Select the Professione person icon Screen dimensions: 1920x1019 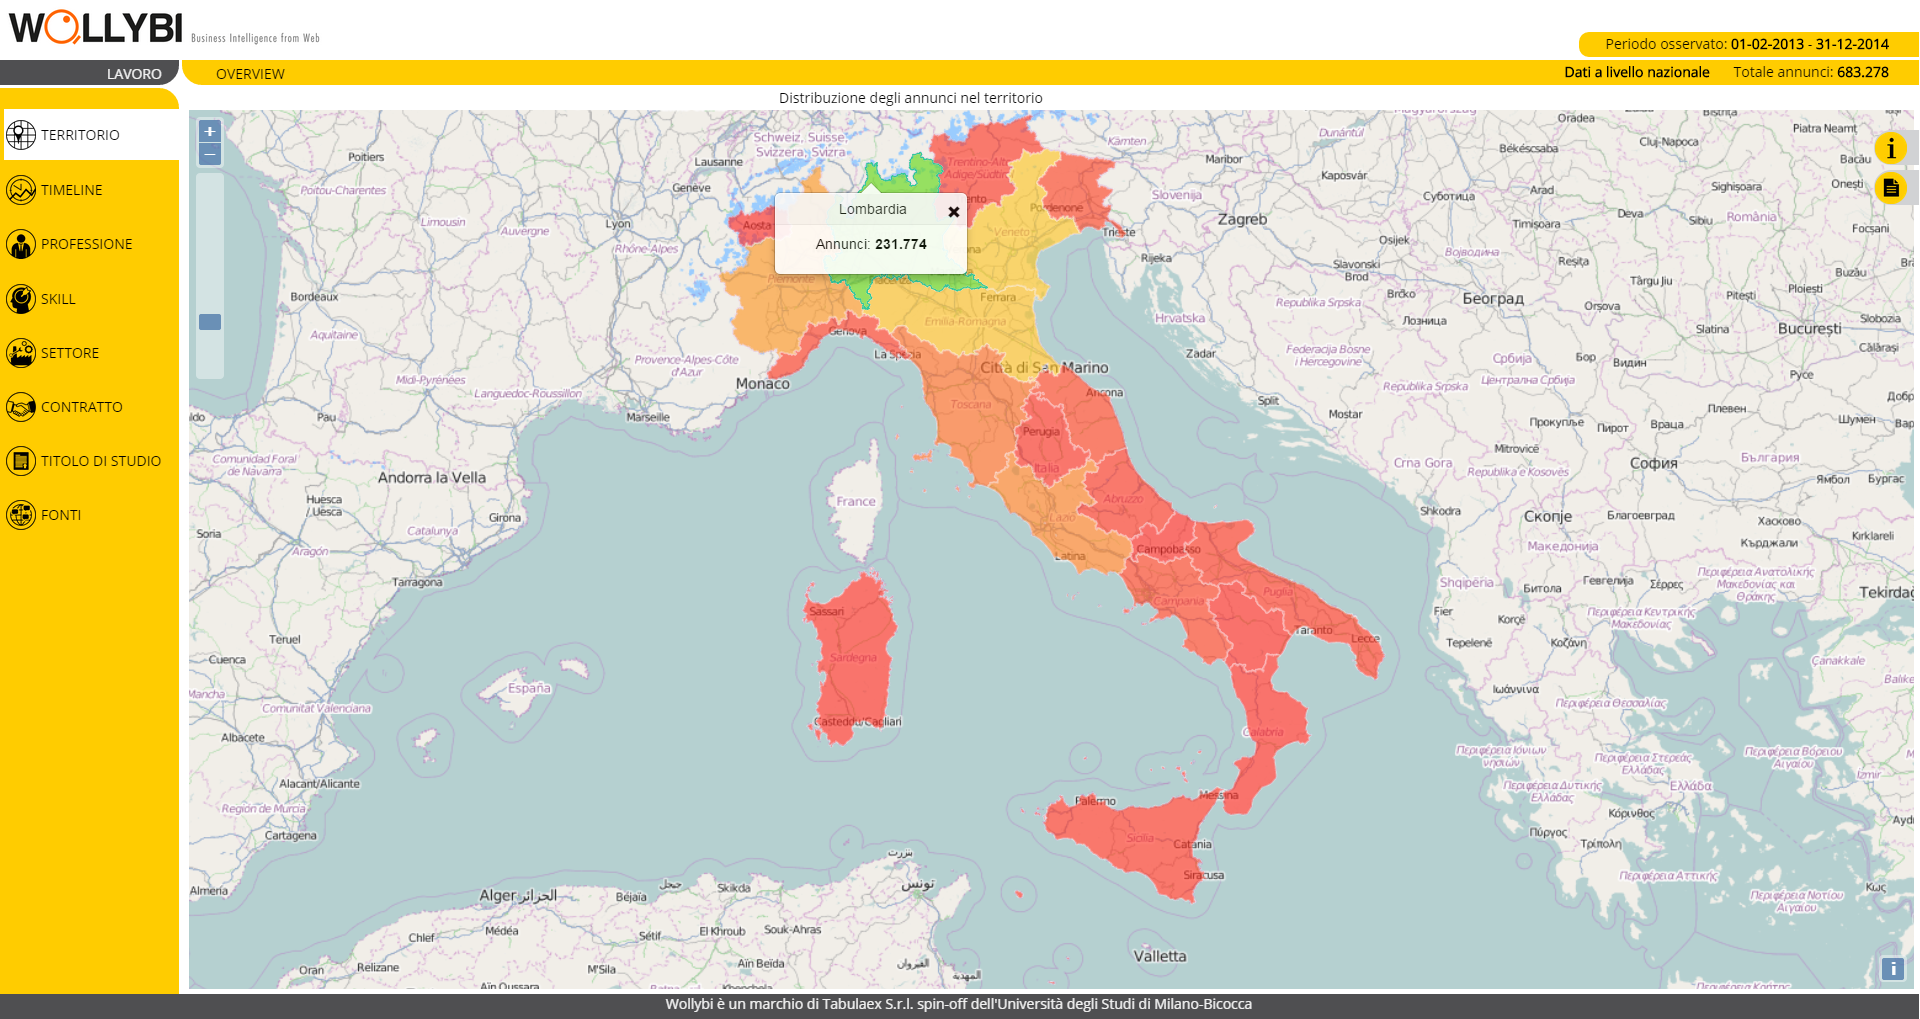(21, 244)
